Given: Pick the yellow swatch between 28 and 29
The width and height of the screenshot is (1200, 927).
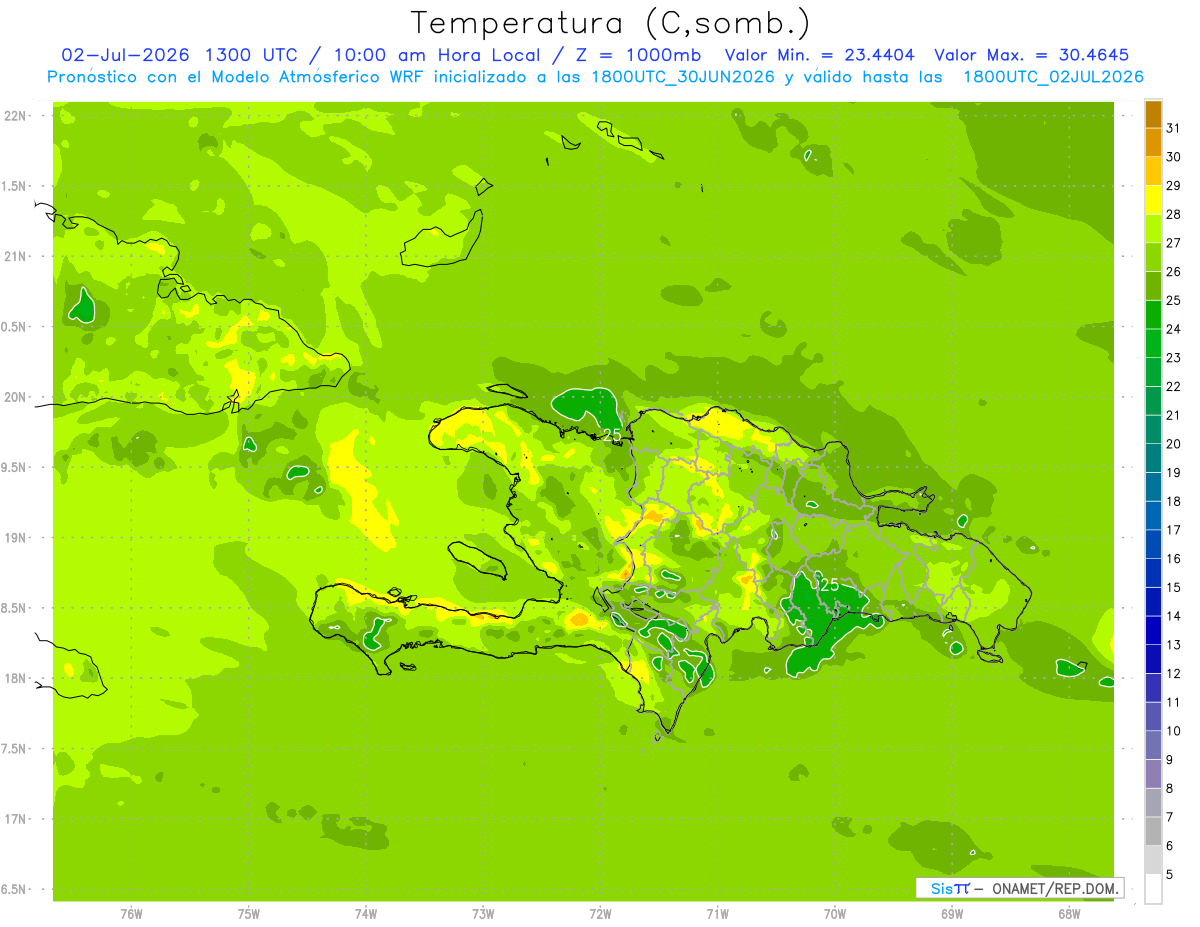Looking at the screenshot, I should click(x=1153, y=200).
